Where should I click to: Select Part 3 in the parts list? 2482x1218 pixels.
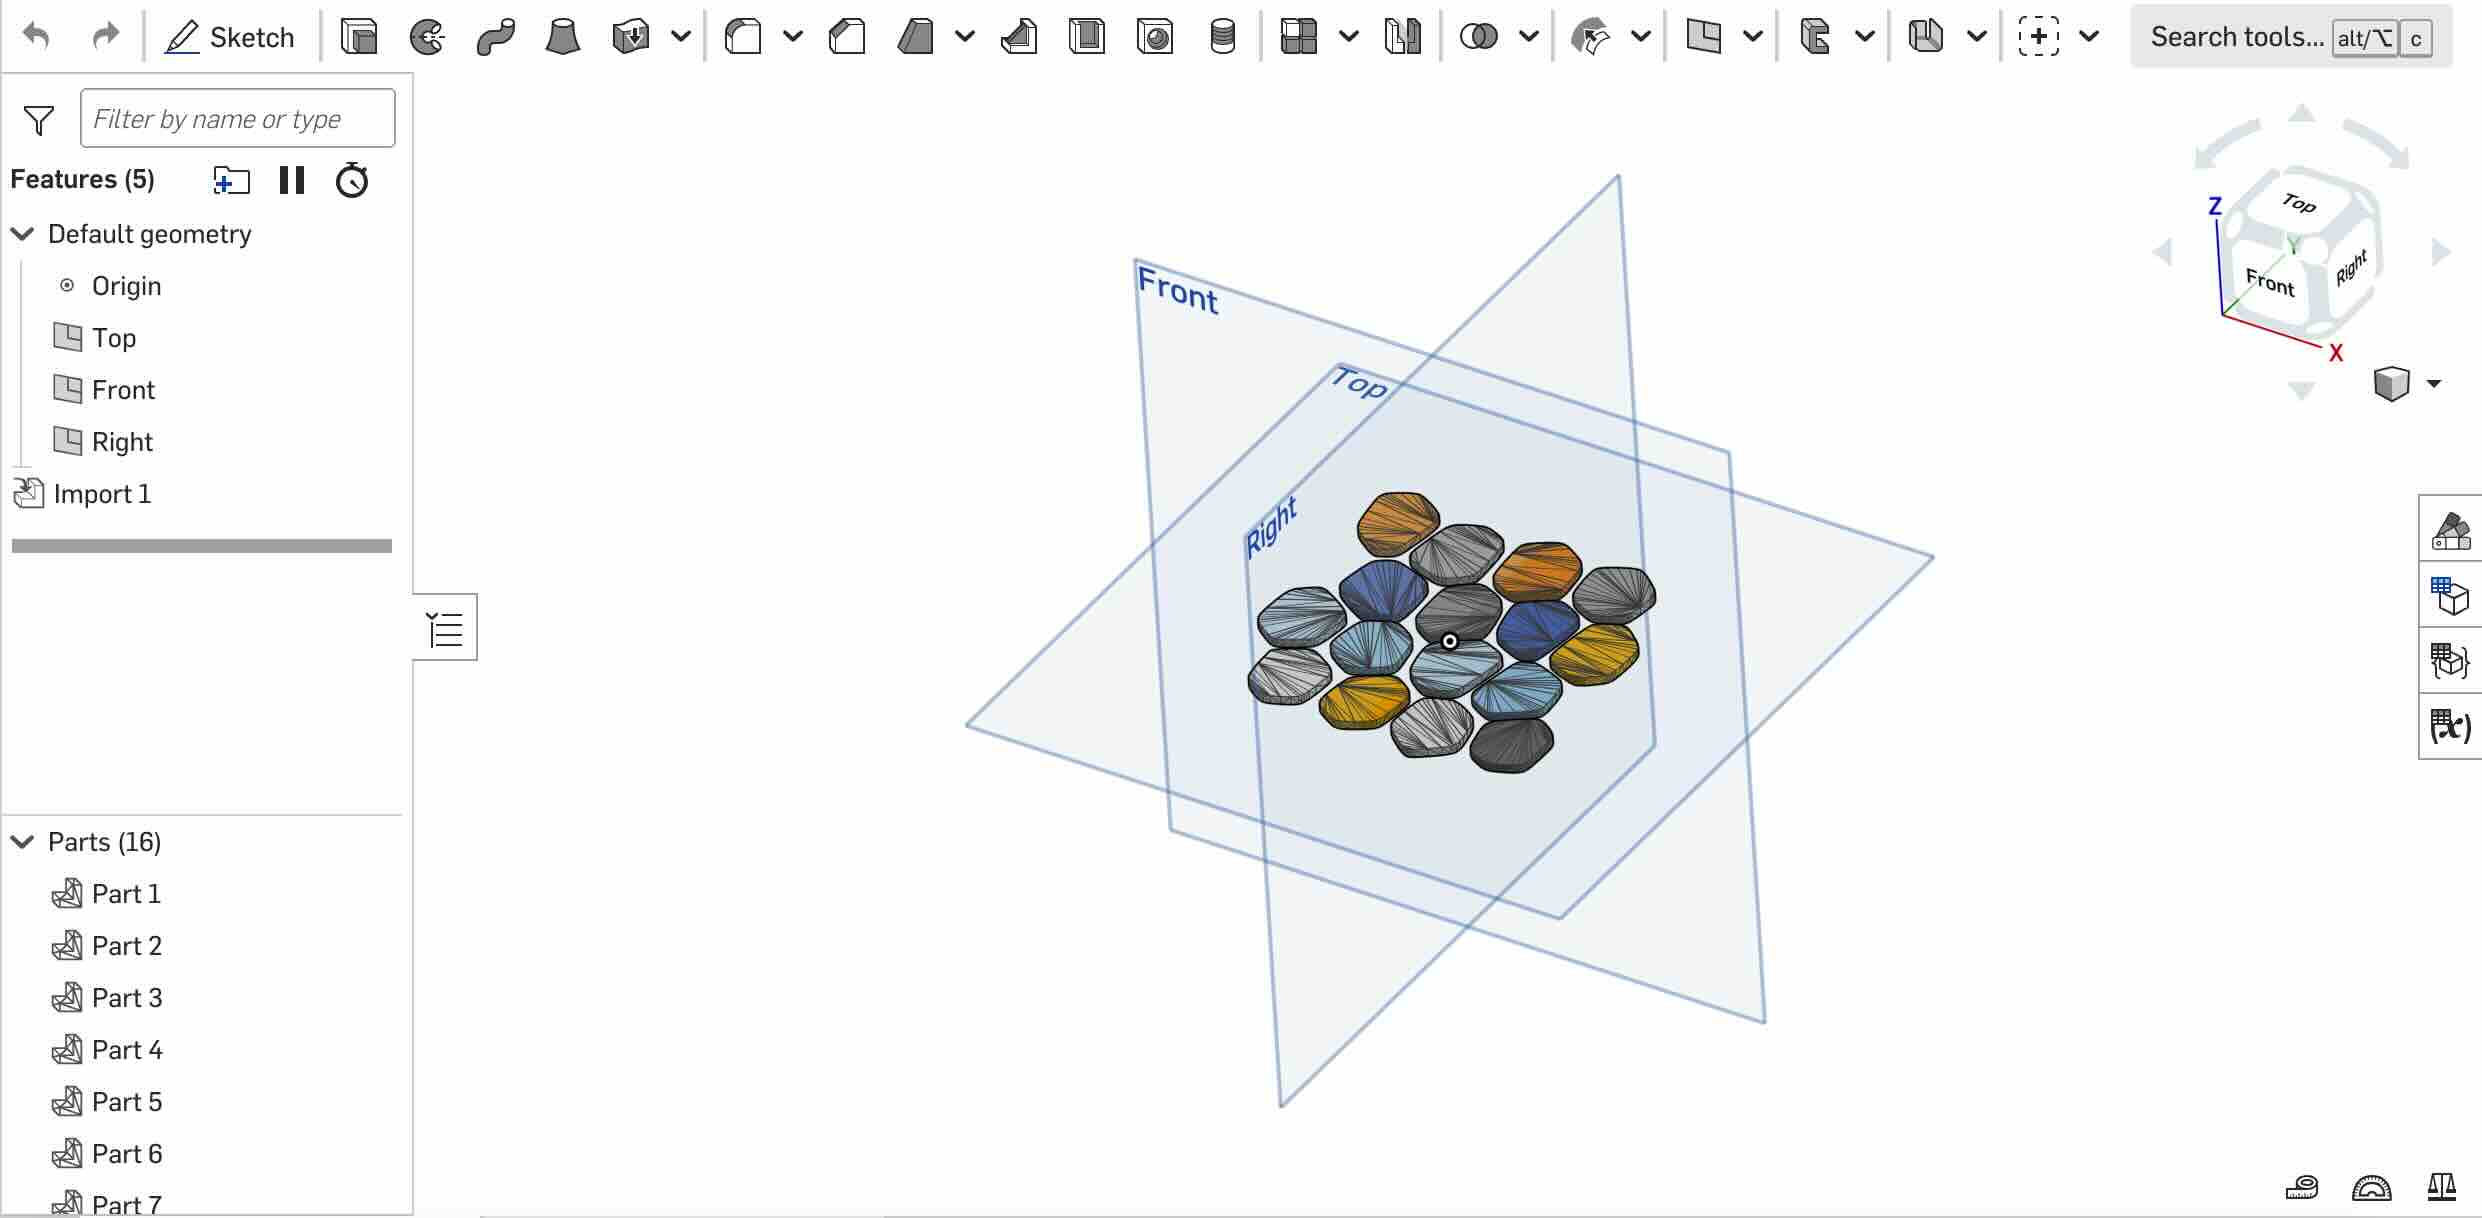[x=126, y=998]
